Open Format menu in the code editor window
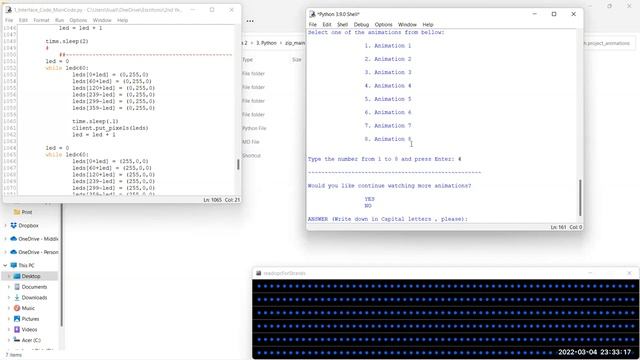640x360 pixels. coord(41,20)
